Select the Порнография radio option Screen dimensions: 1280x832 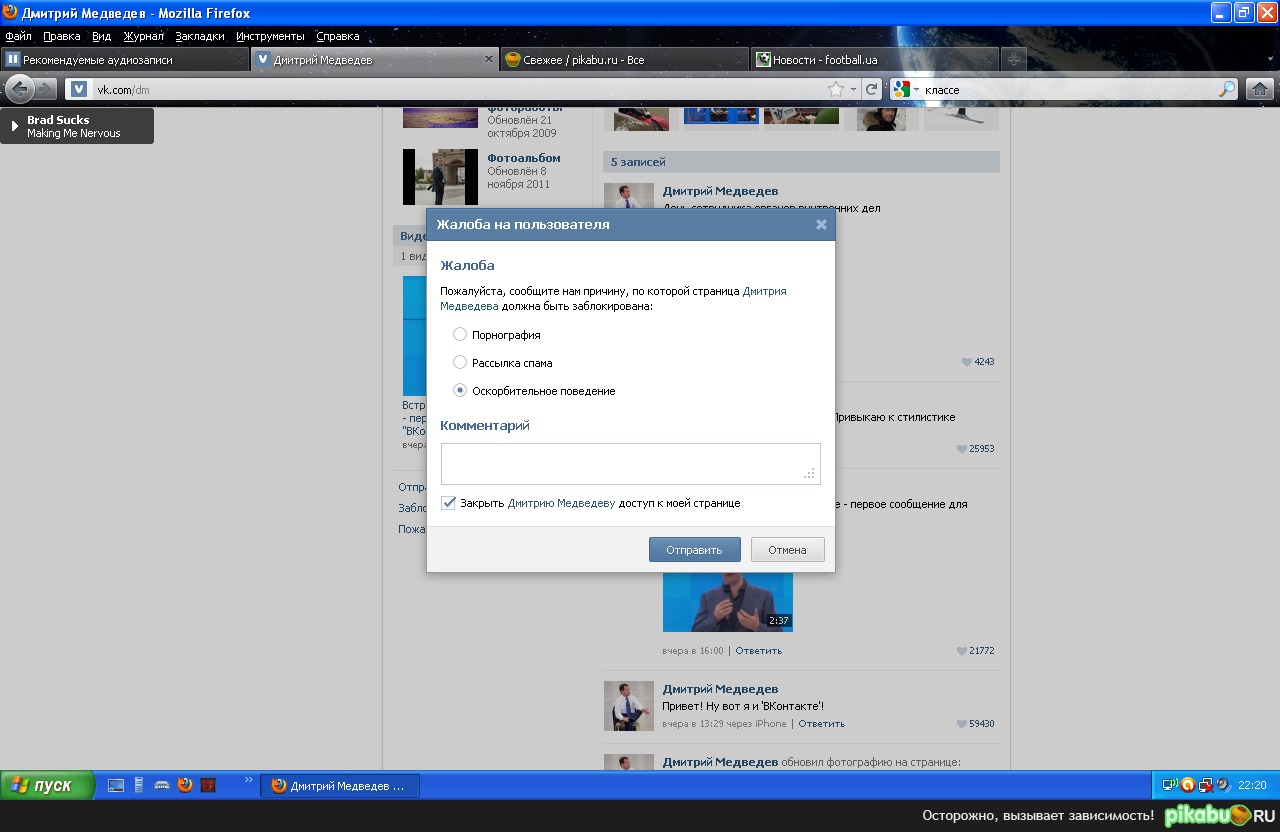[460, 334]
